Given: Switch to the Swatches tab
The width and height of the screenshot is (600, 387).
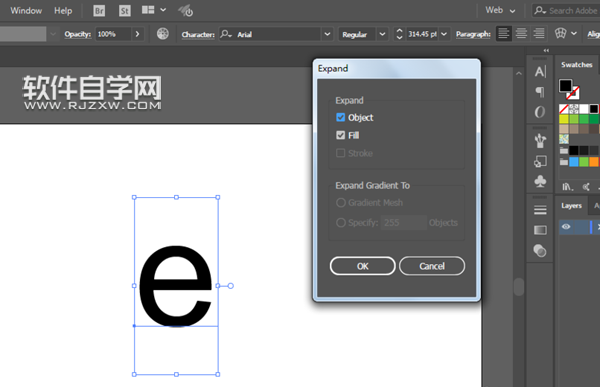Looking at the screenshot, I should click(x=577, y=65).
